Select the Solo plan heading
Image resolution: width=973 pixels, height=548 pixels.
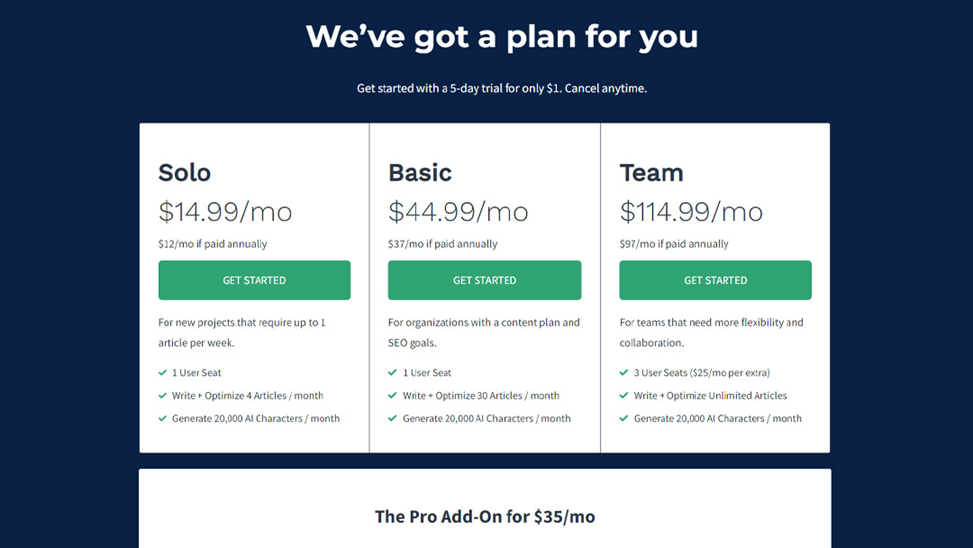(184, 173)
